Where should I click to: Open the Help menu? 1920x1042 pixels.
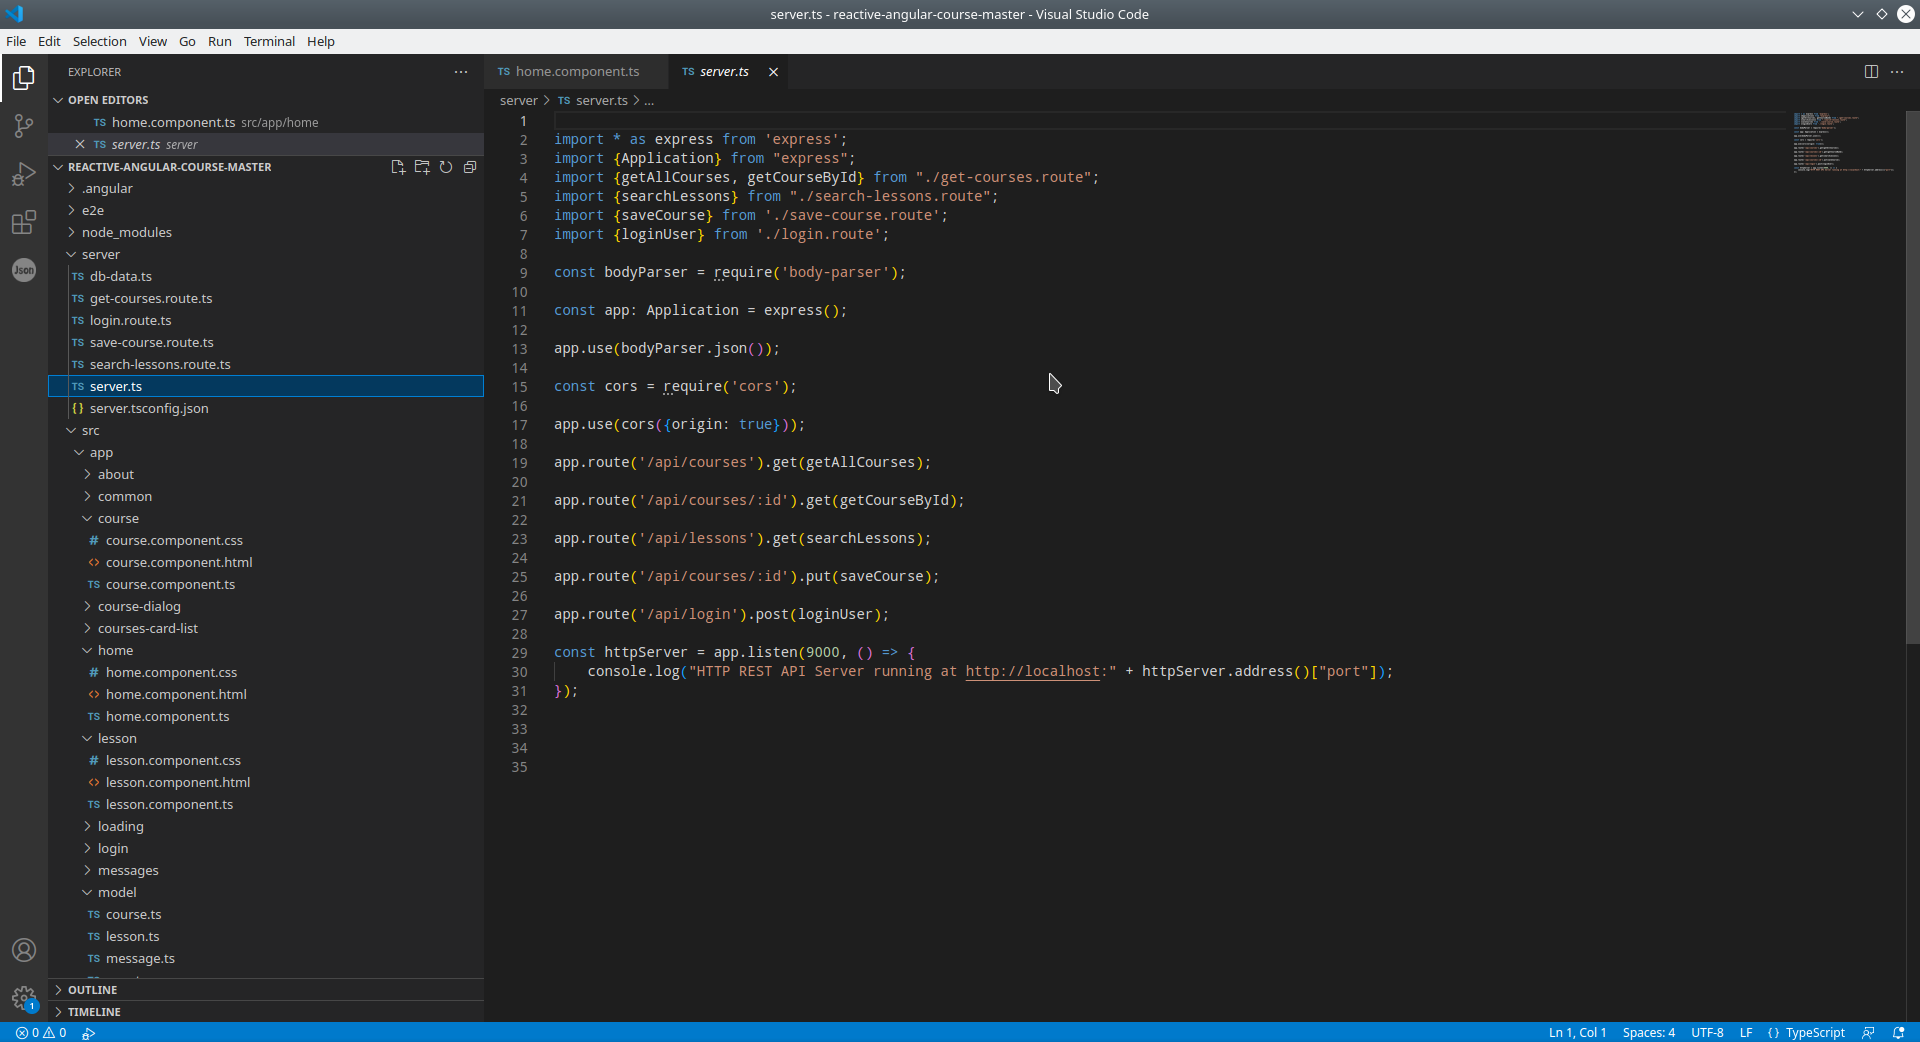[321, 41]
